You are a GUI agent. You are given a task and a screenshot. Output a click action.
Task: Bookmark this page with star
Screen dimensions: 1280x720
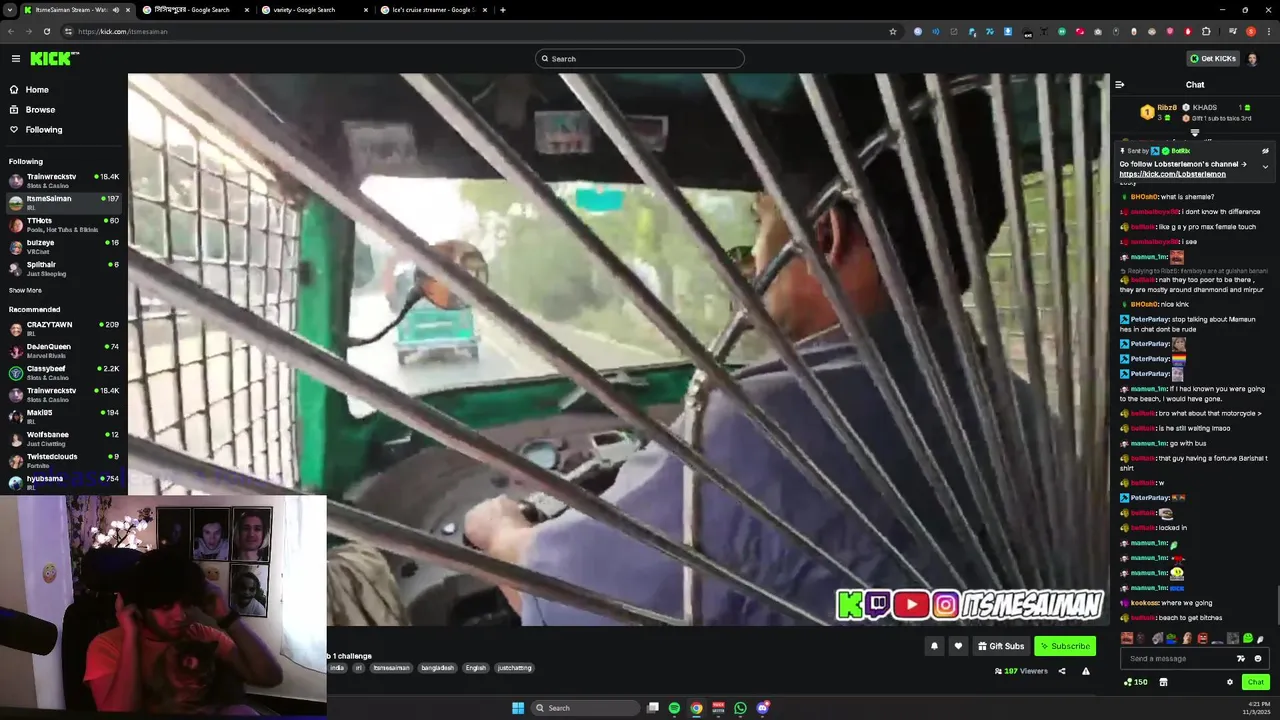893,31
